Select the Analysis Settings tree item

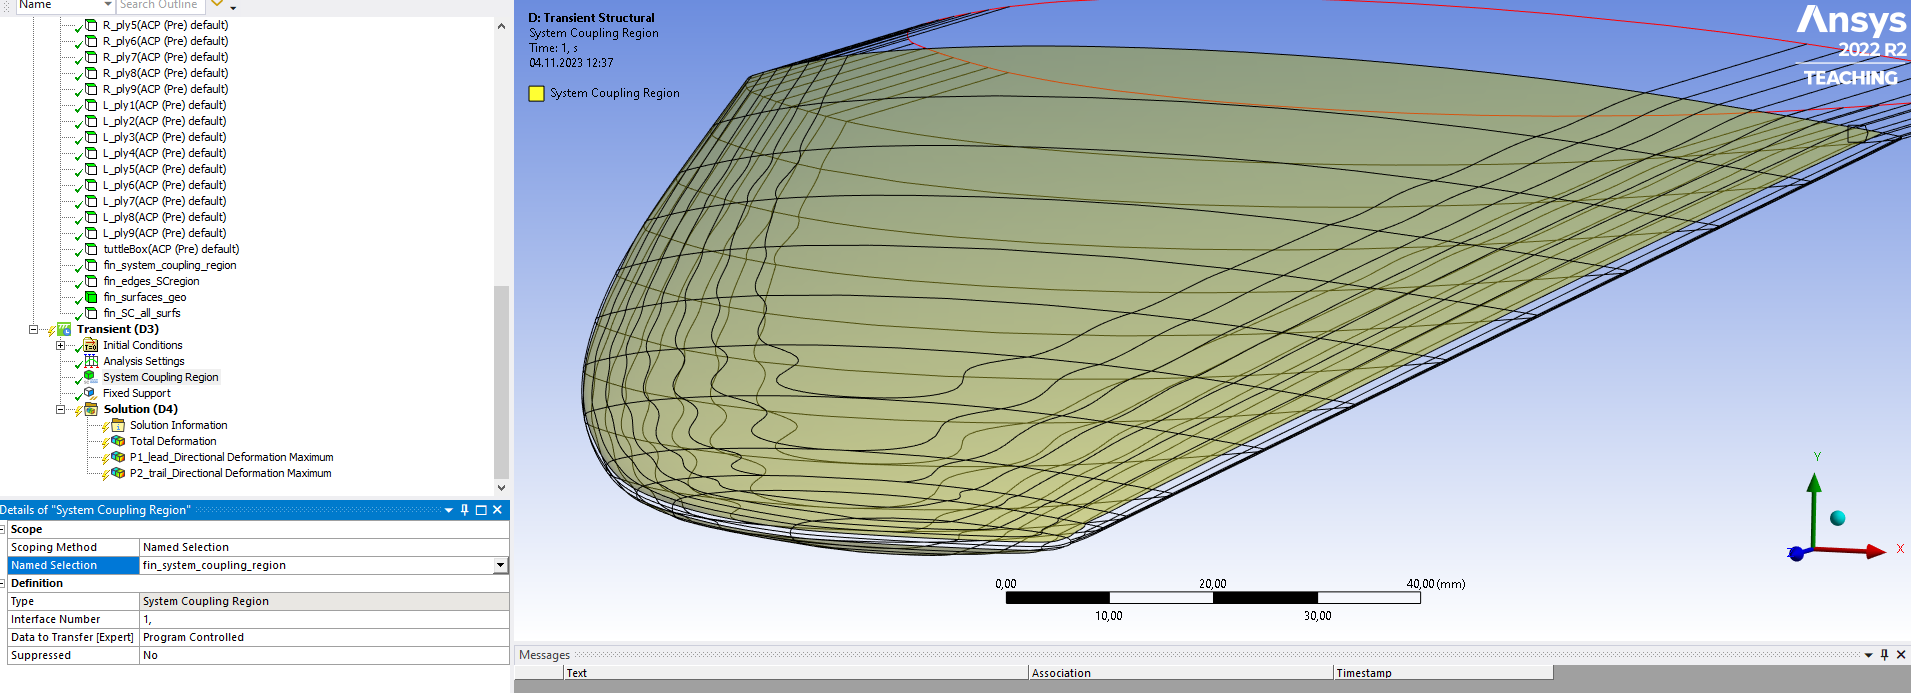(x=144, y=361)
